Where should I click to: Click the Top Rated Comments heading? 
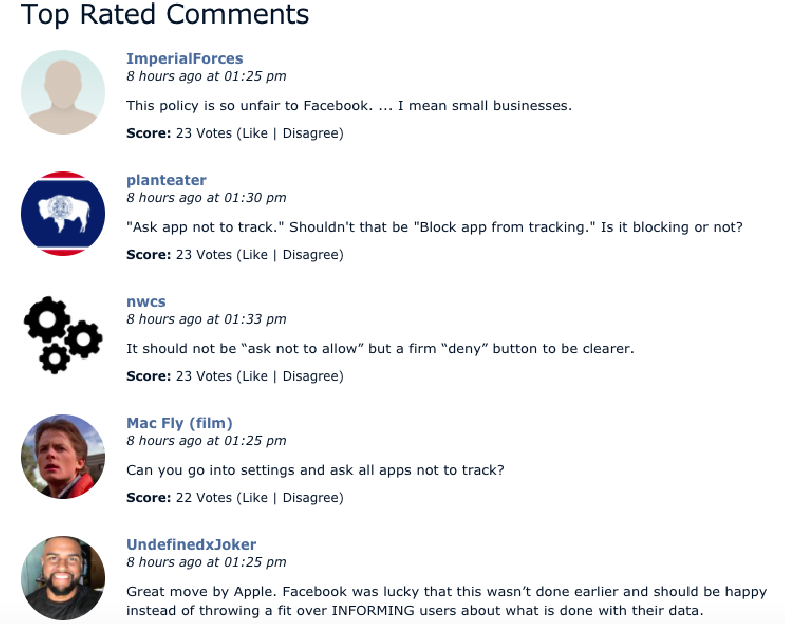165,15
